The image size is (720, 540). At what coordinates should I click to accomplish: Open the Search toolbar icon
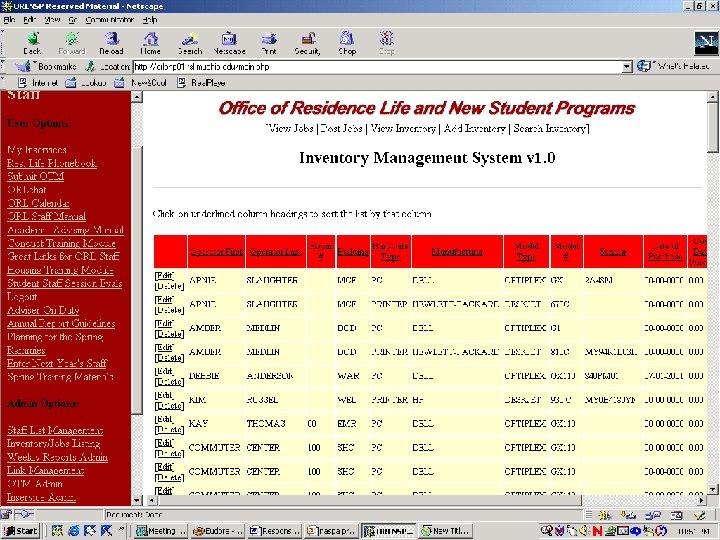[x=189, y=42]
